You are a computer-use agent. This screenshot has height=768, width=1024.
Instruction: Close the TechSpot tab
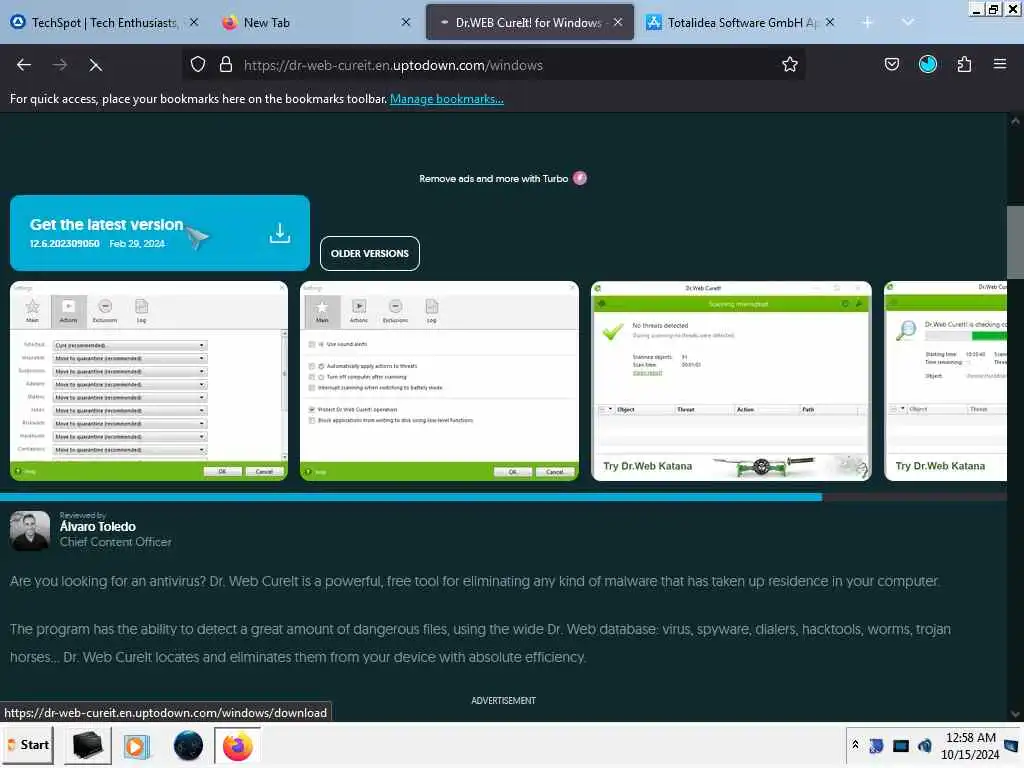194,22
